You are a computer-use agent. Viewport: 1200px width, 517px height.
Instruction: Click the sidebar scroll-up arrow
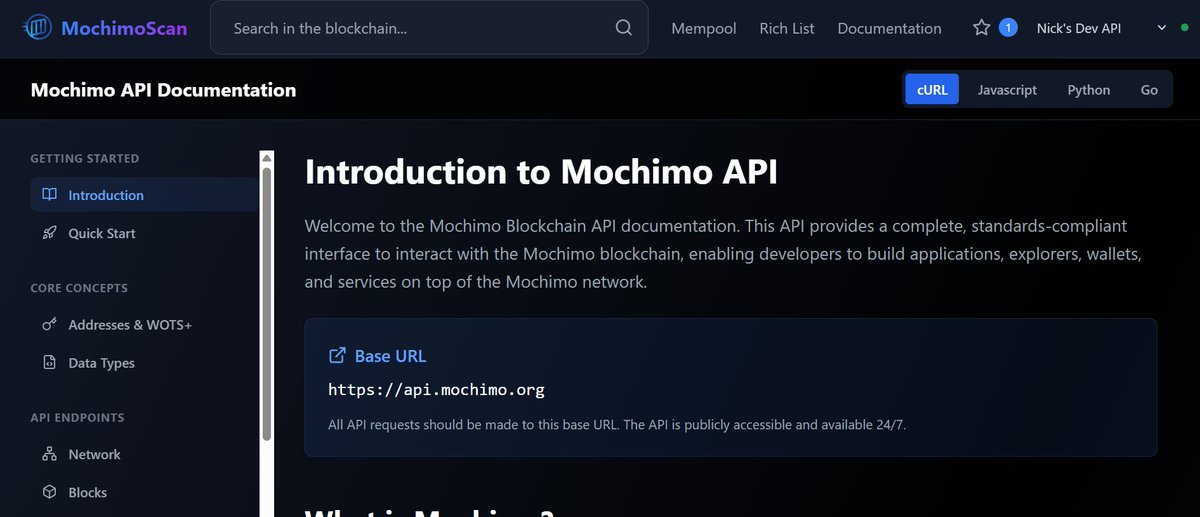coord(267,157)
